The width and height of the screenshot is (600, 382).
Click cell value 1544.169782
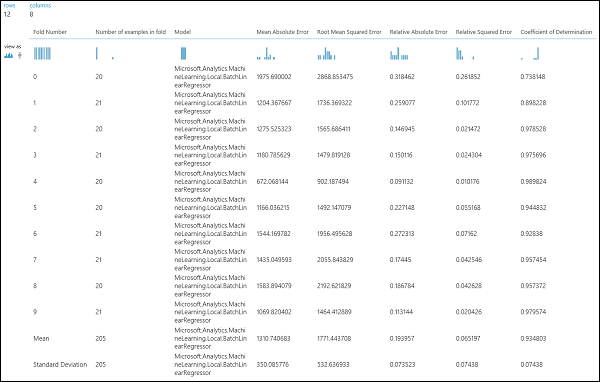(x=274, y=233)
